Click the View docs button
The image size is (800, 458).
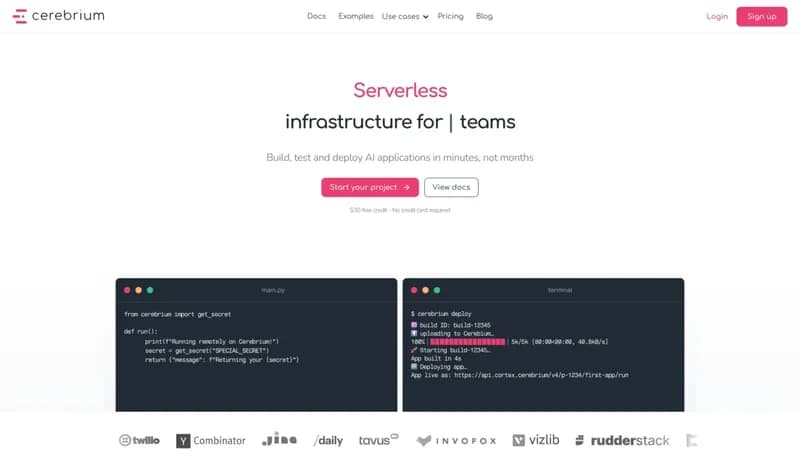click(451, 187)
